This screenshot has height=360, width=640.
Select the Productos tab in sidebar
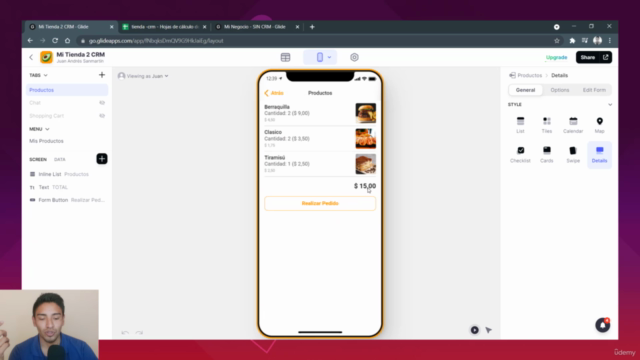point(67,90)
